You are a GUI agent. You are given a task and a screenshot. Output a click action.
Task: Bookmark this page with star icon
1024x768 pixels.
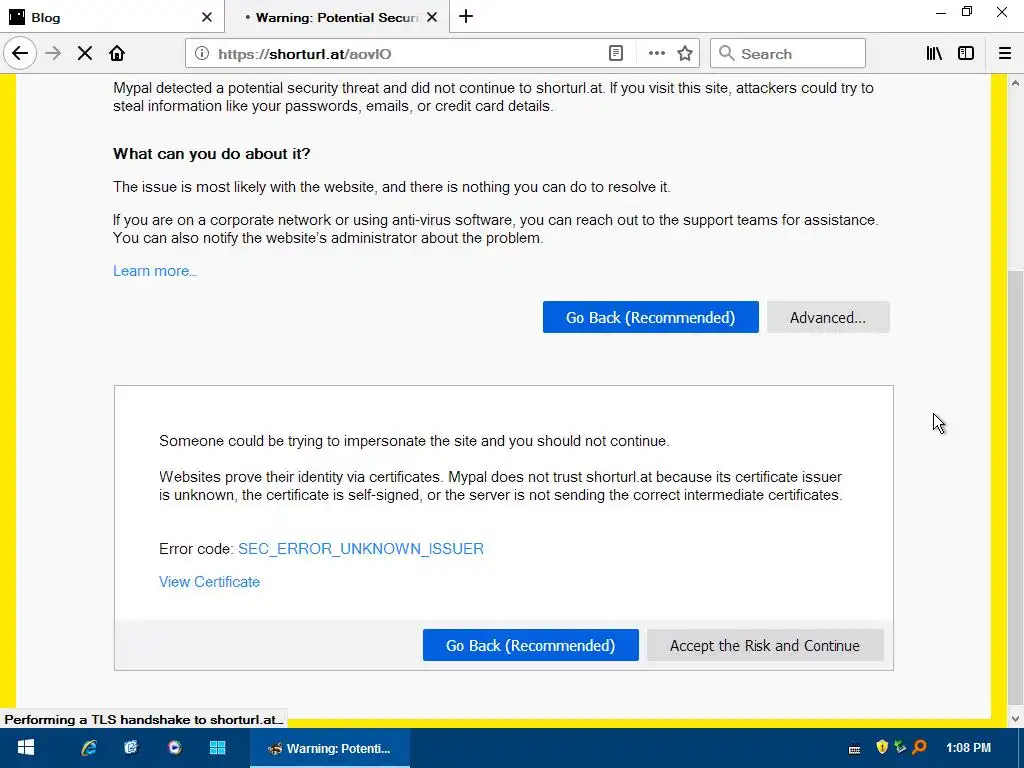click(x=684, y=54)
